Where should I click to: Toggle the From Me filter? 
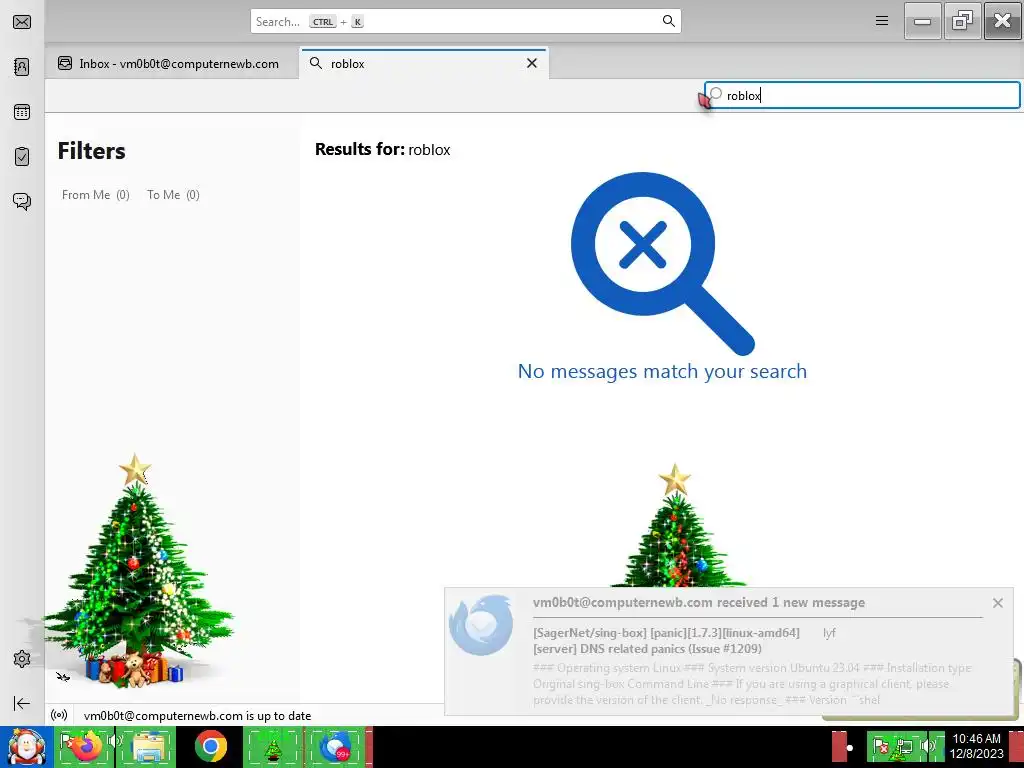[x=95, y=195]
